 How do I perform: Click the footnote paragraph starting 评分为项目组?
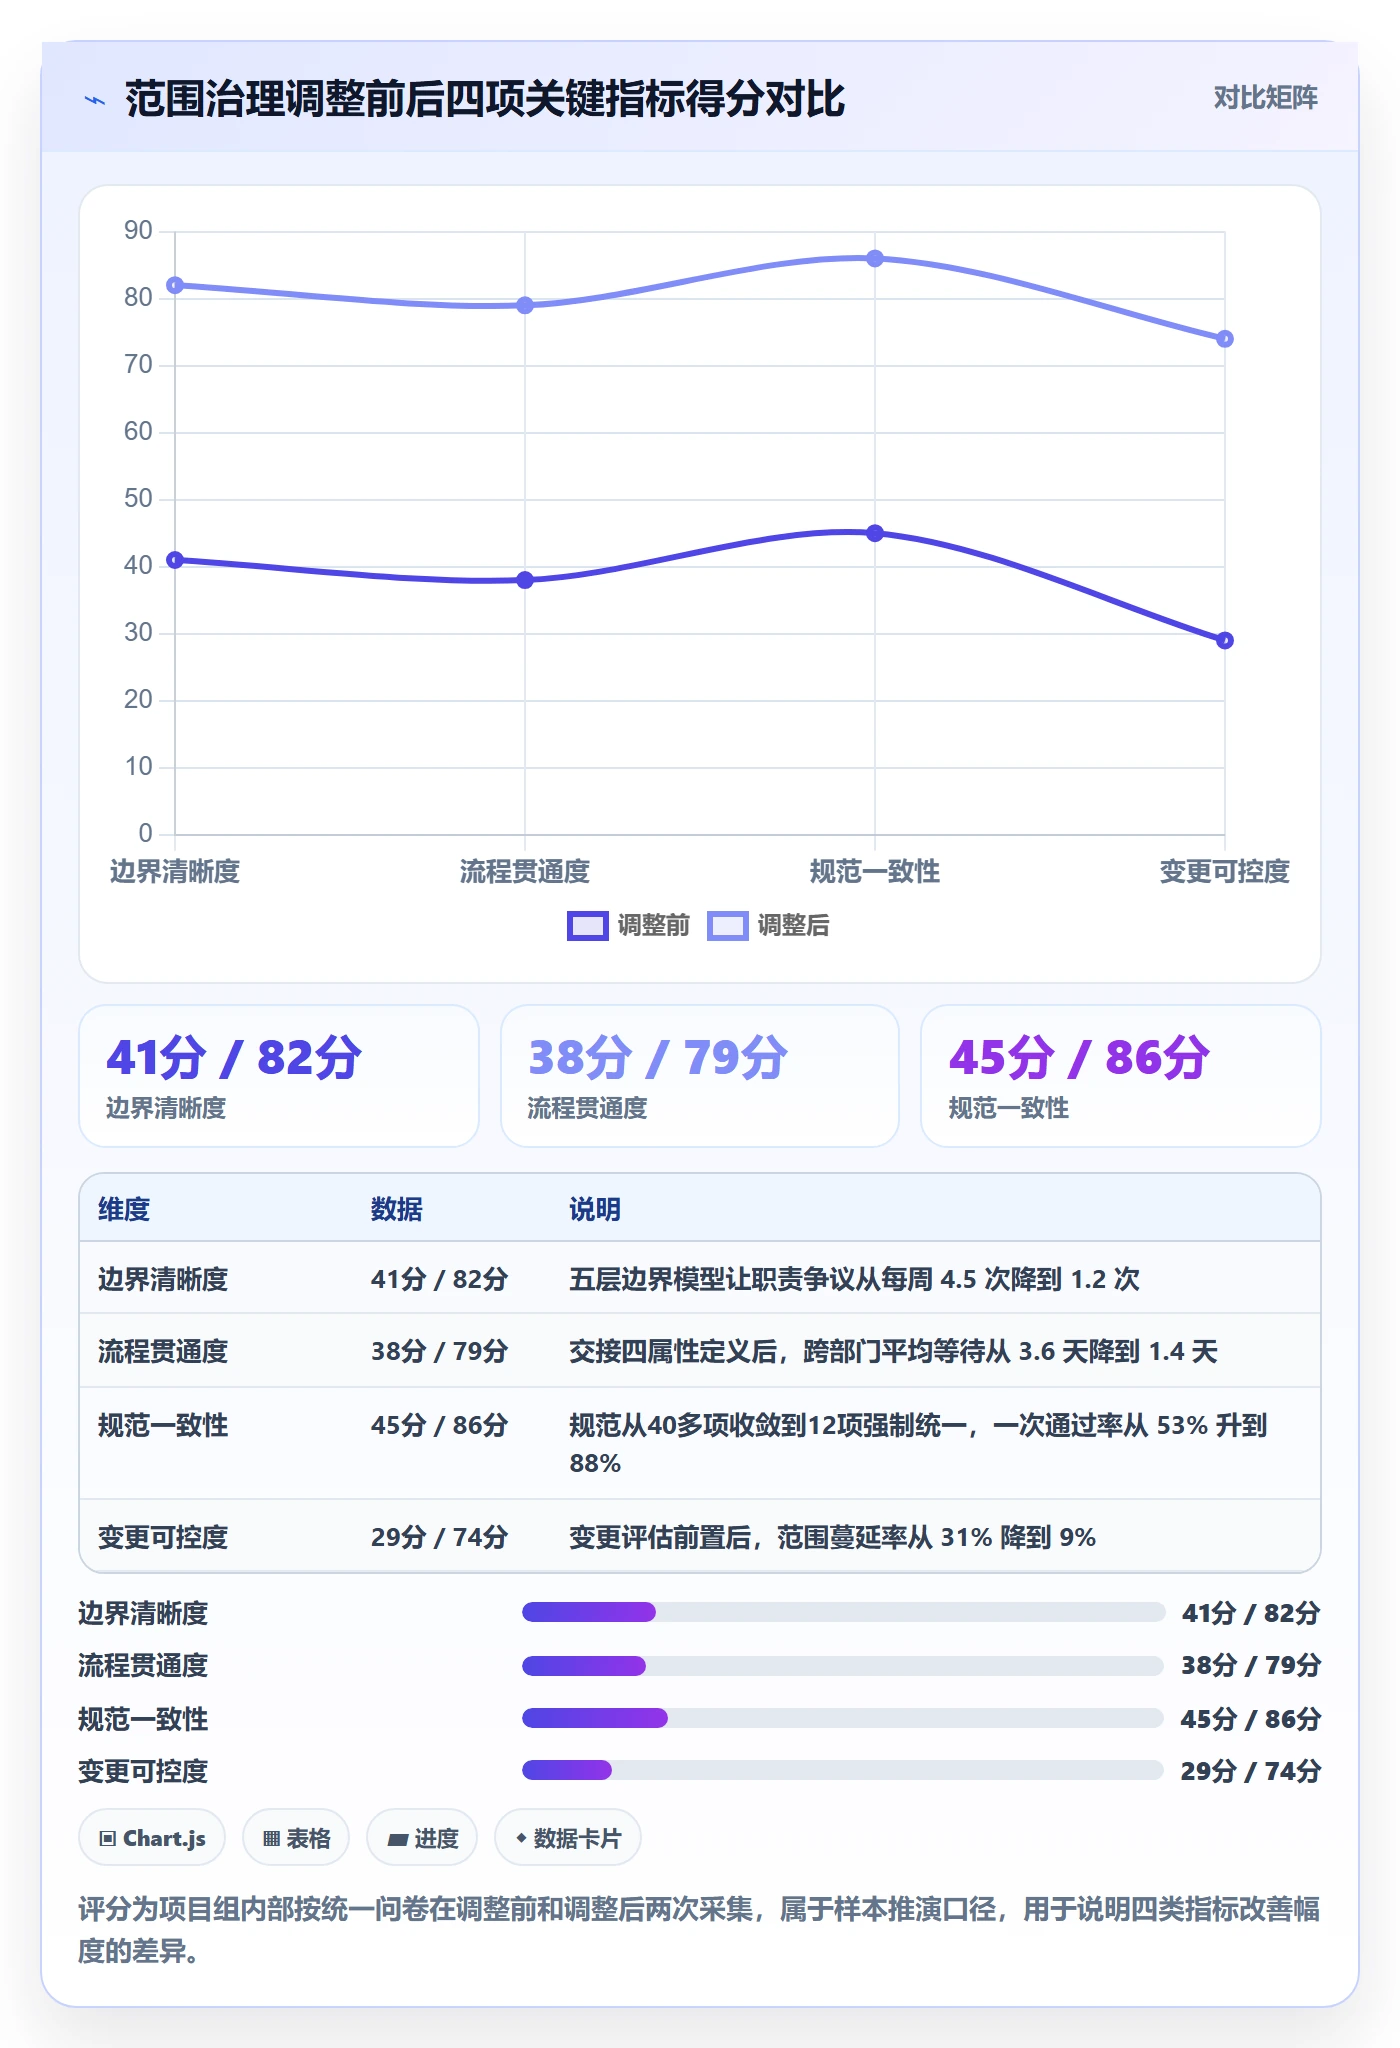(x=699, y=1930)
